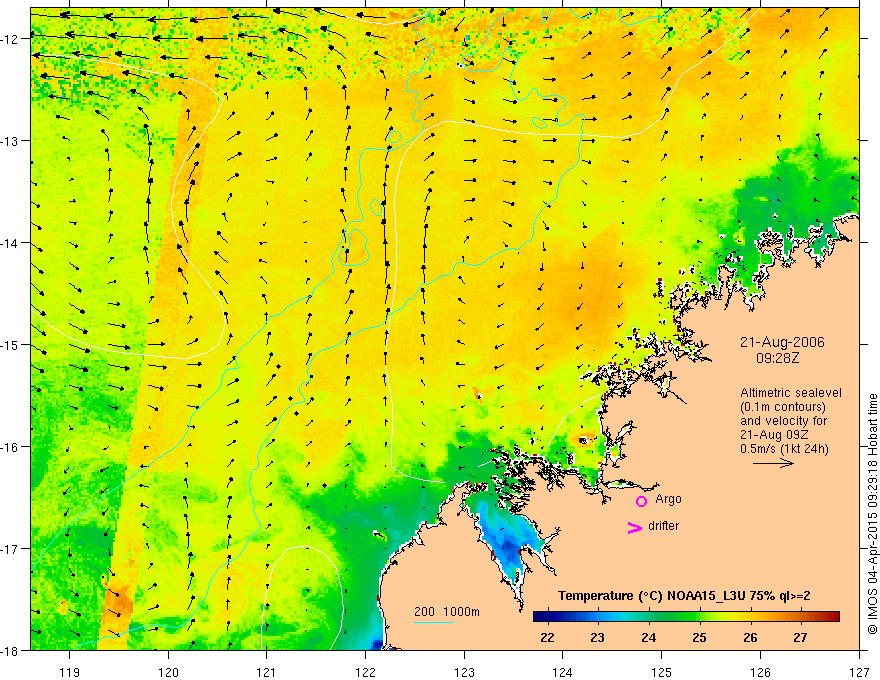Click the latitude axis label -12
The width and height of the screenshot is (880, 680).
pos(10,39)
